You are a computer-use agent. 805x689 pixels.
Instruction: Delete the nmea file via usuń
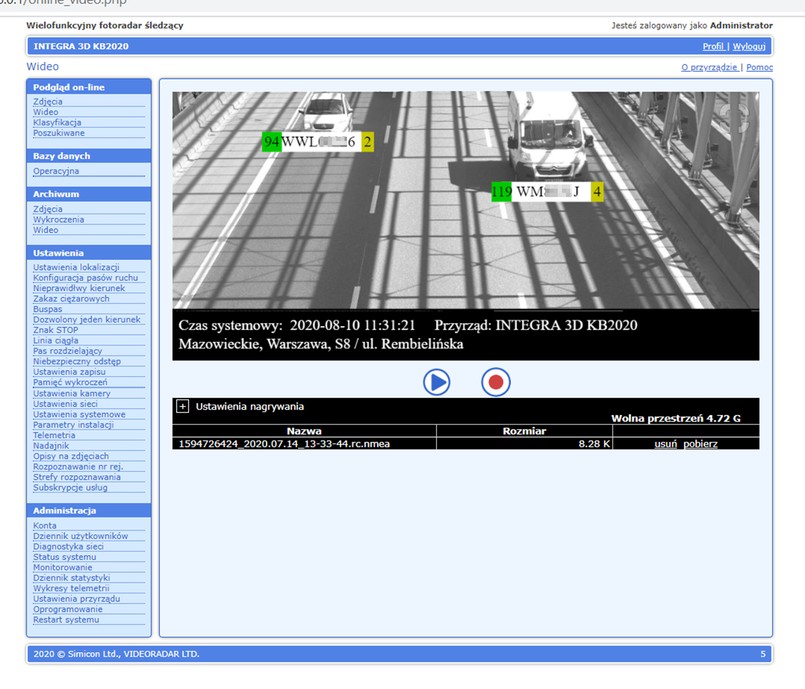(666, 443)
